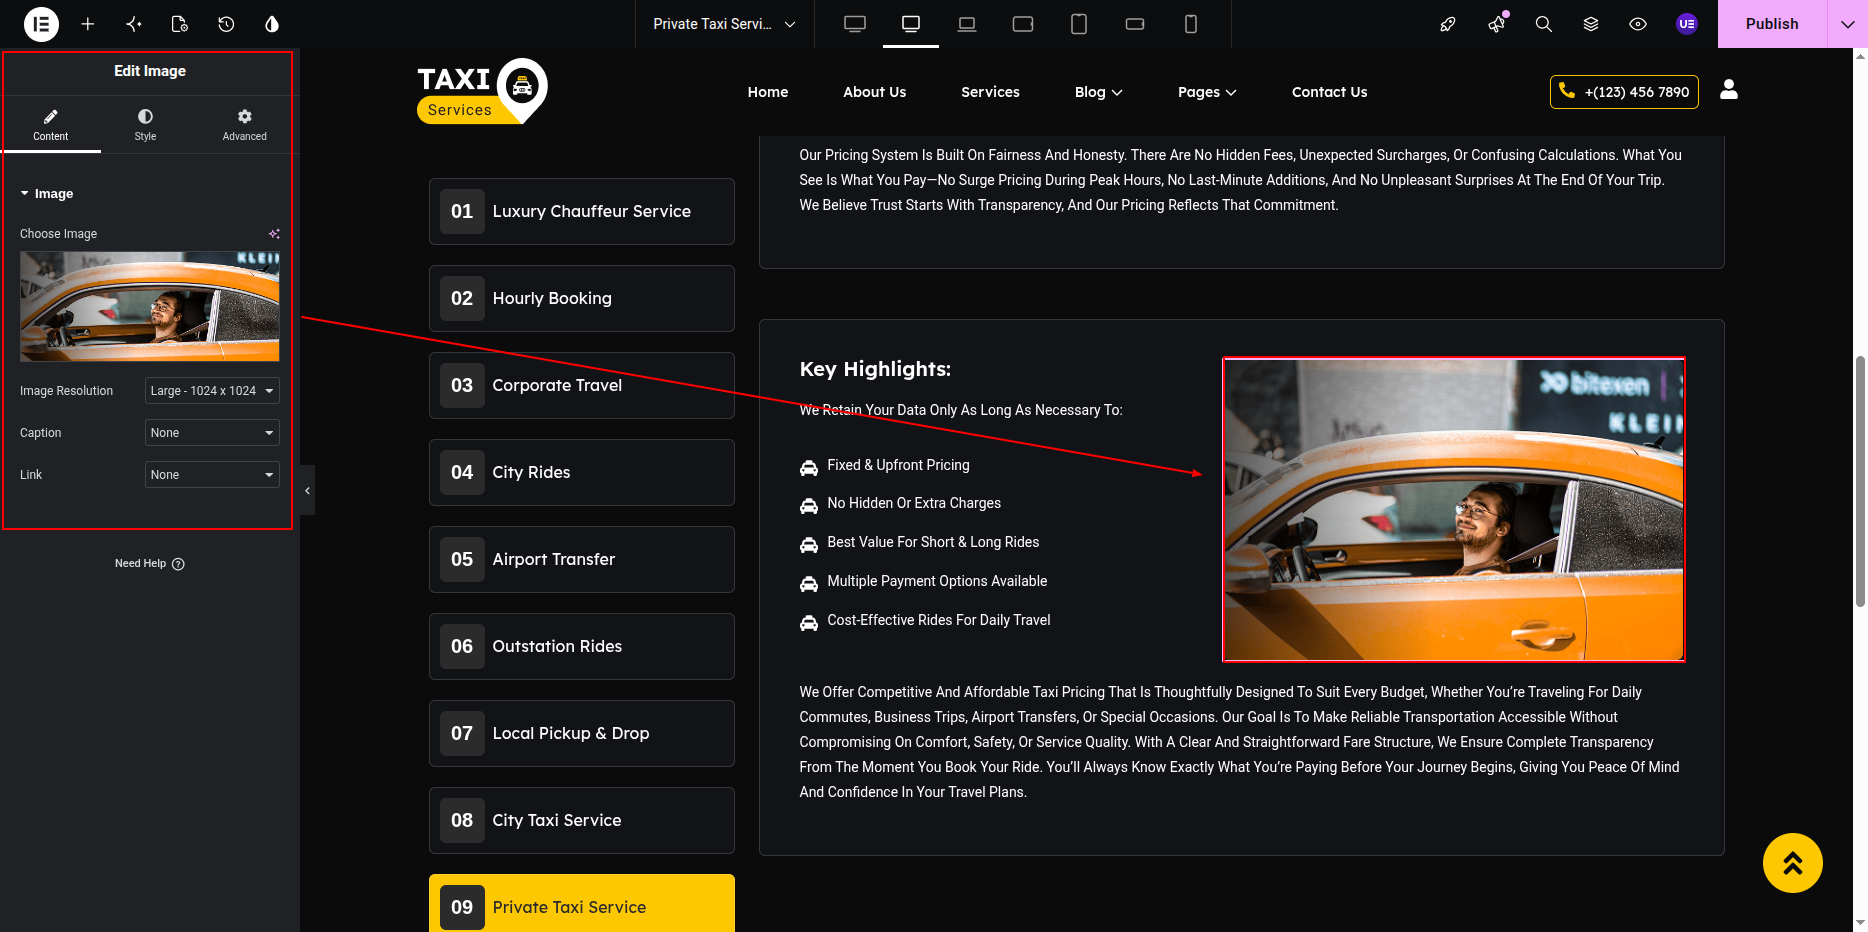Click the droplet theme icon in top bar

(x=272, y=24)
